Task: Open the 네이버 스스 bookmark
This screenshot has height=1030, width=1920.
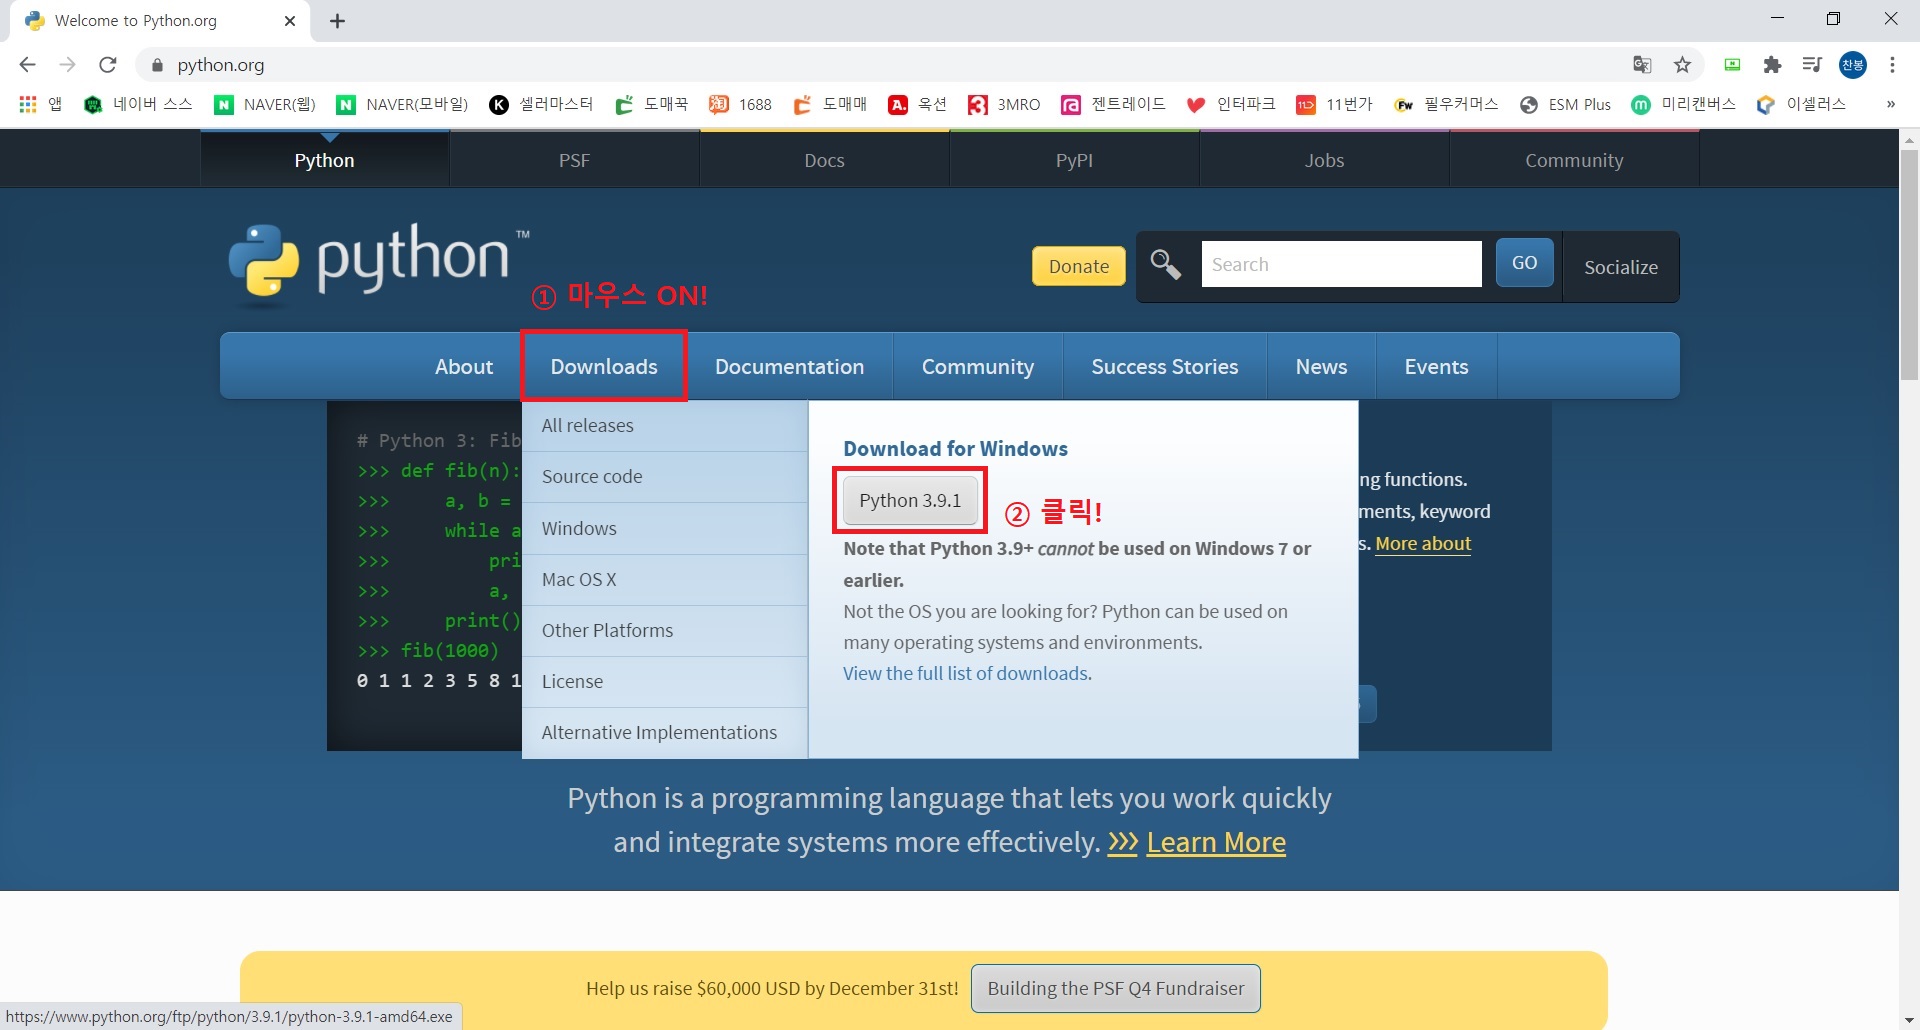Action: [x=139, y=104]
